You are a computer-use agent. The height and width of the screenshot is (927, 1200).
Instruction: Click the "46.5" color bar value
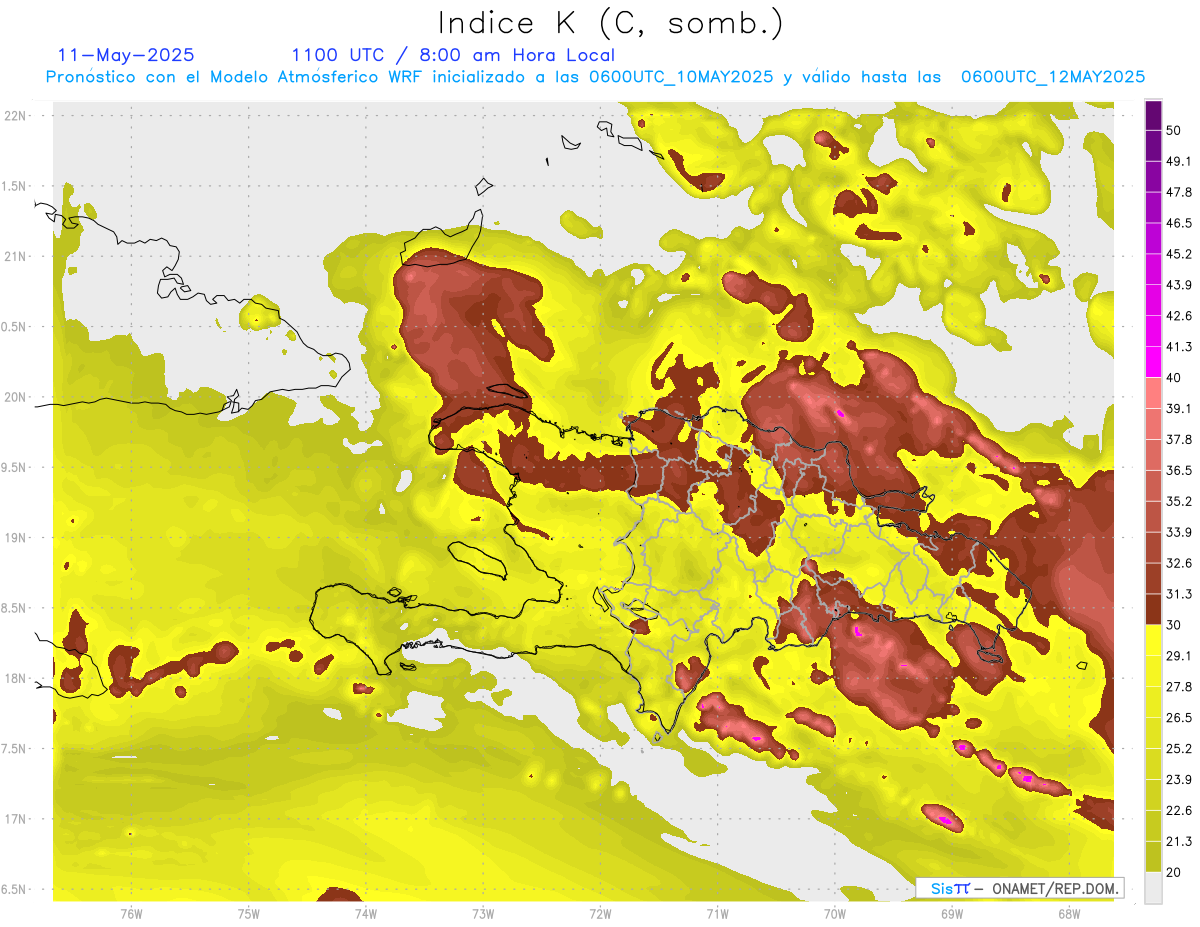[x=1179, y=223]
